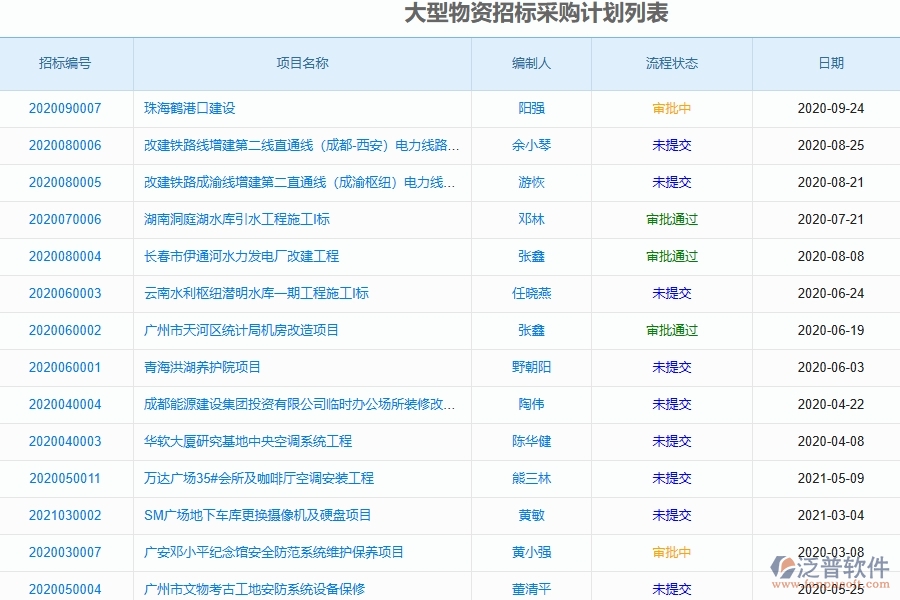Open bid number 2020090007
The width and height of the screenshot is (900, 600).
click(66, 108)
